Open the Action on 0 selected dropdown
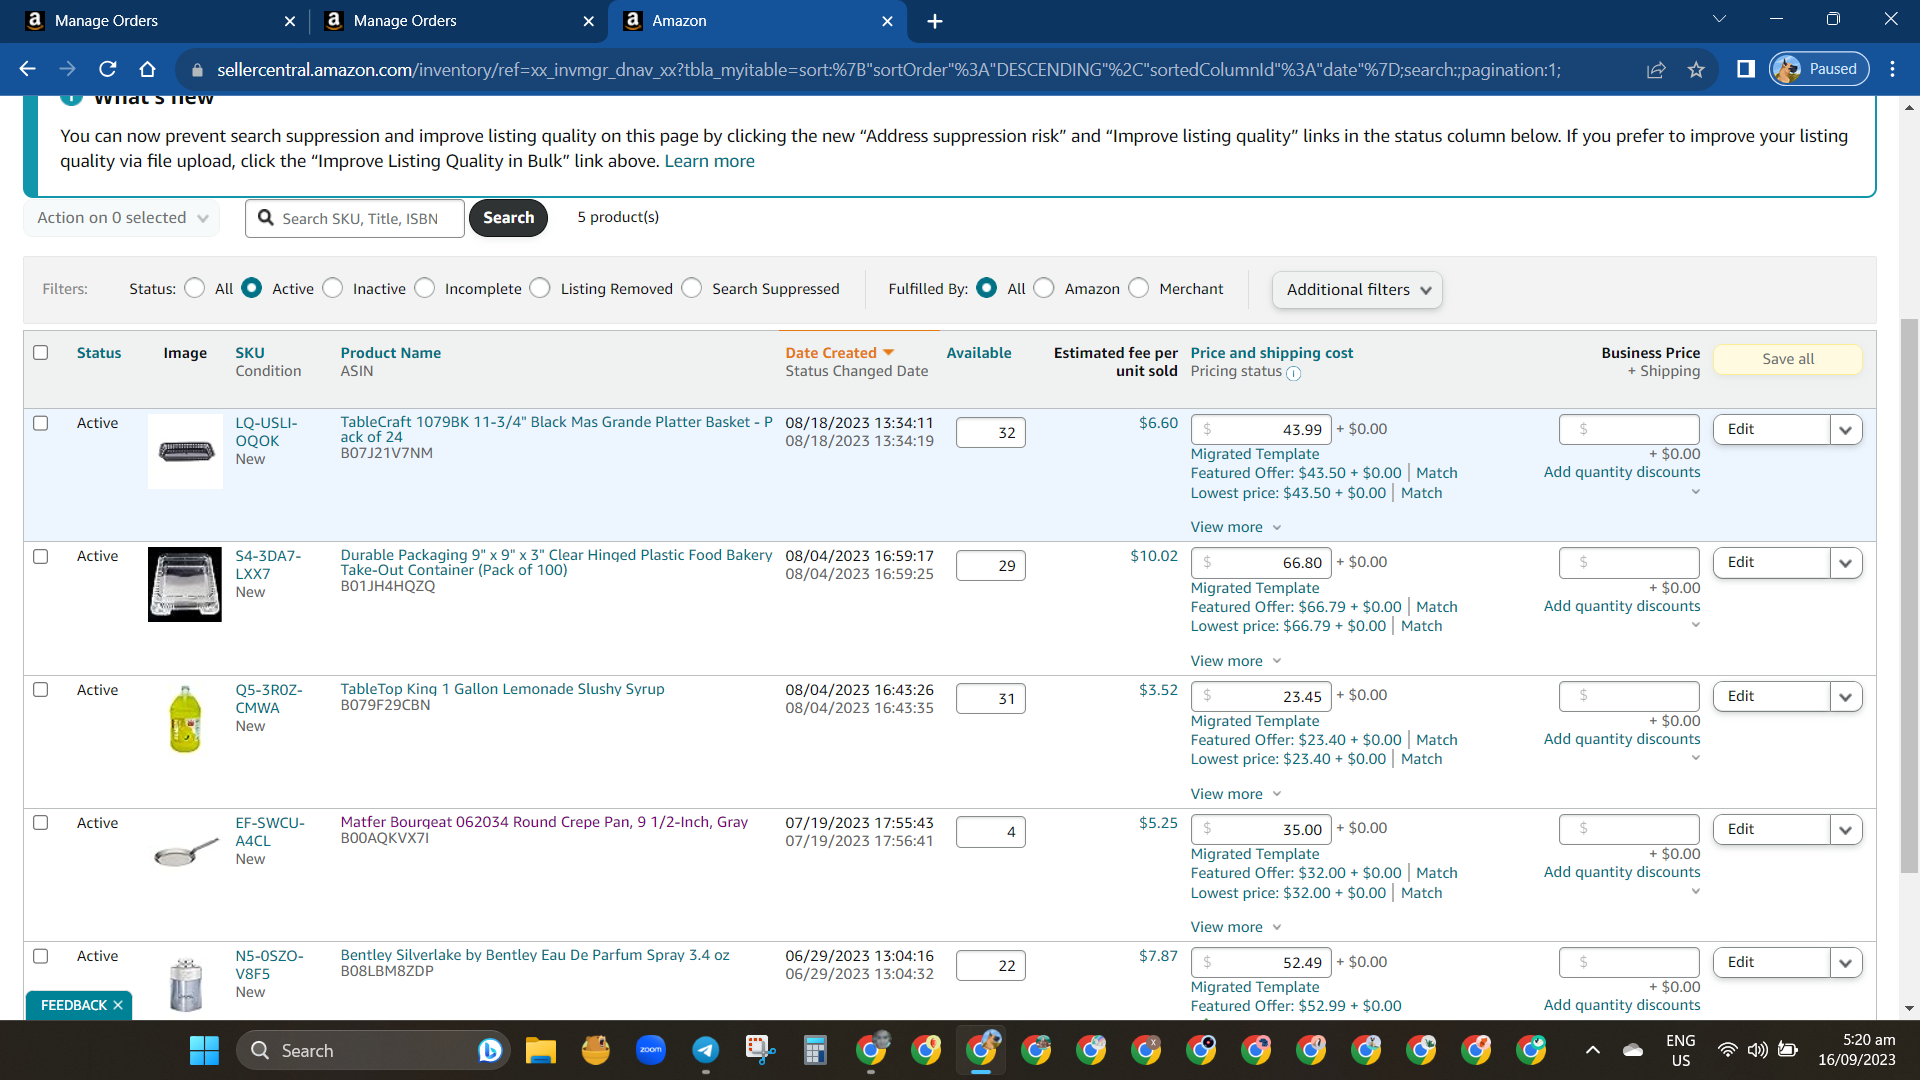Image resolution: width=1920 pixels, height=1080 pixels. coord(122,218)
